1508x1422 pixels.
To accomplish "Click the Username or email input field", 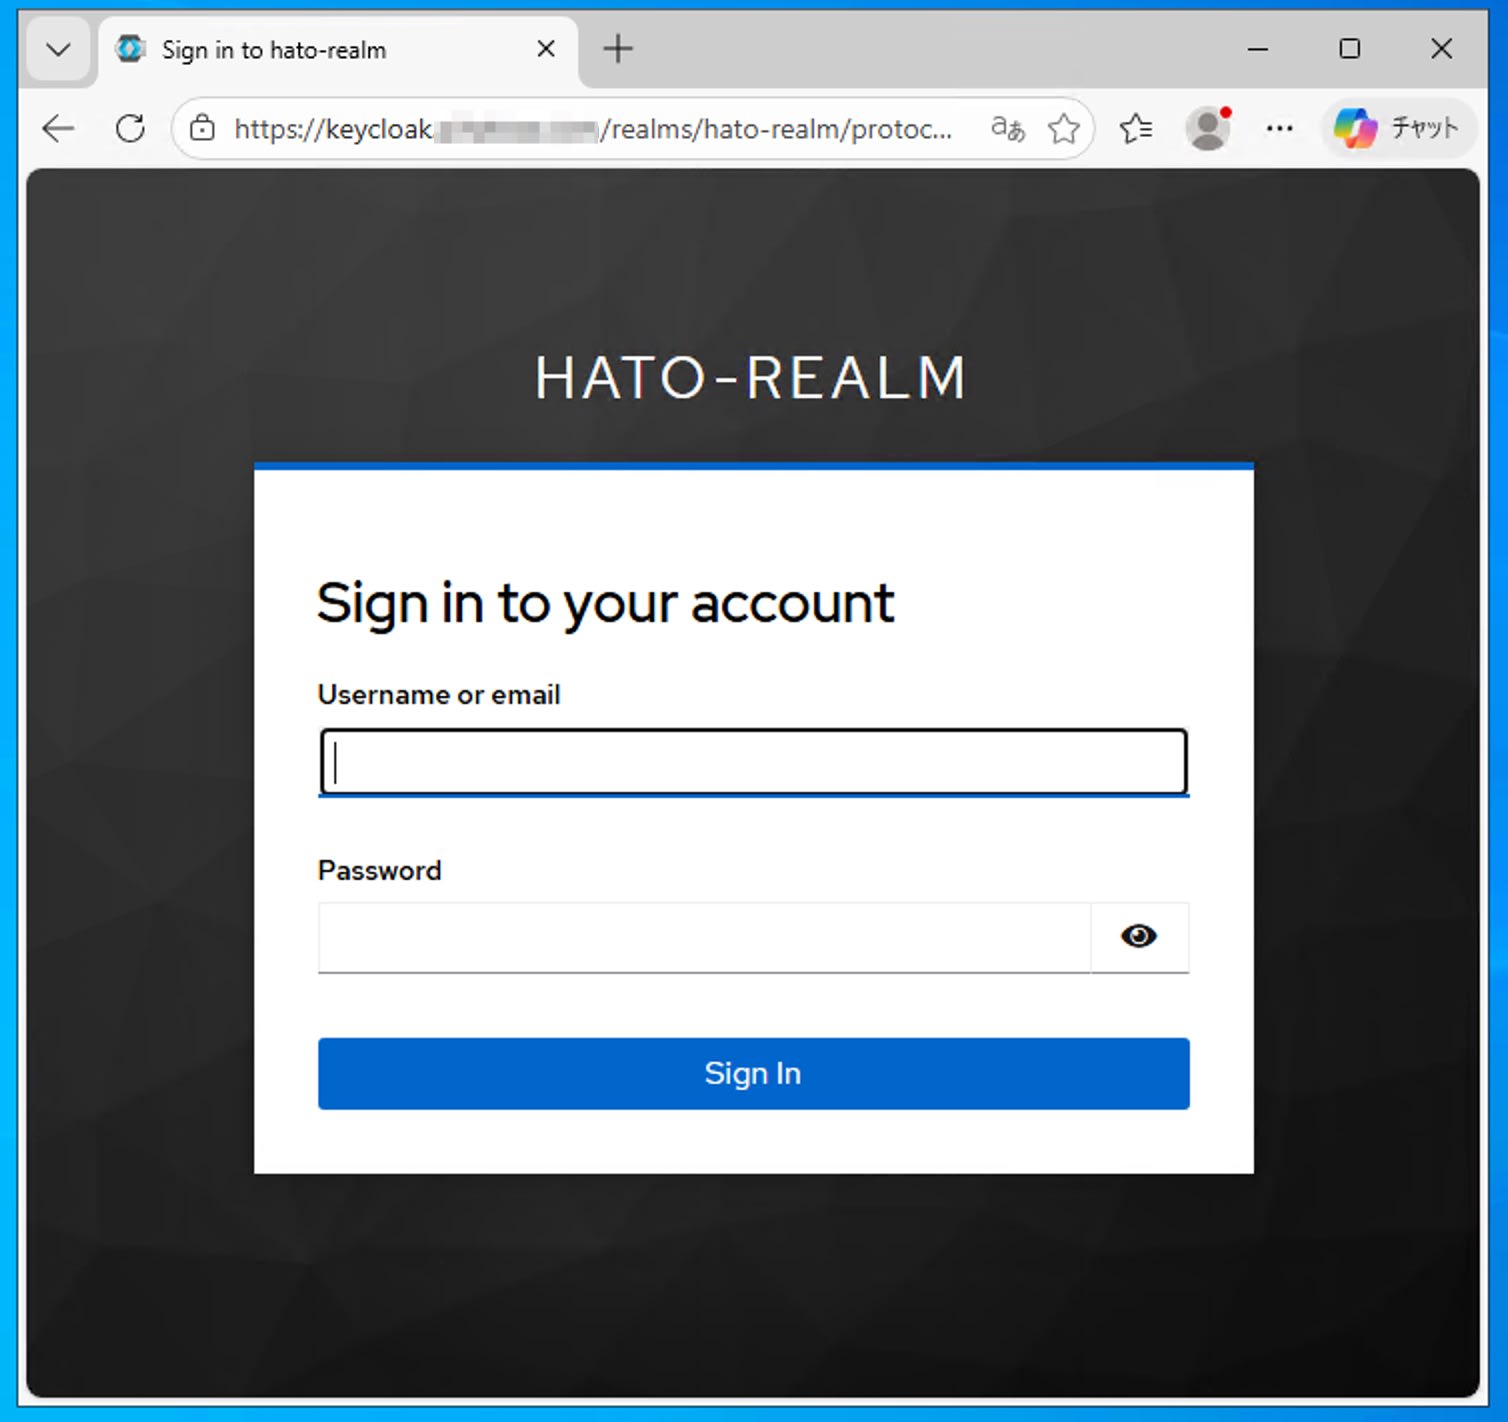I will click(753, 761).
